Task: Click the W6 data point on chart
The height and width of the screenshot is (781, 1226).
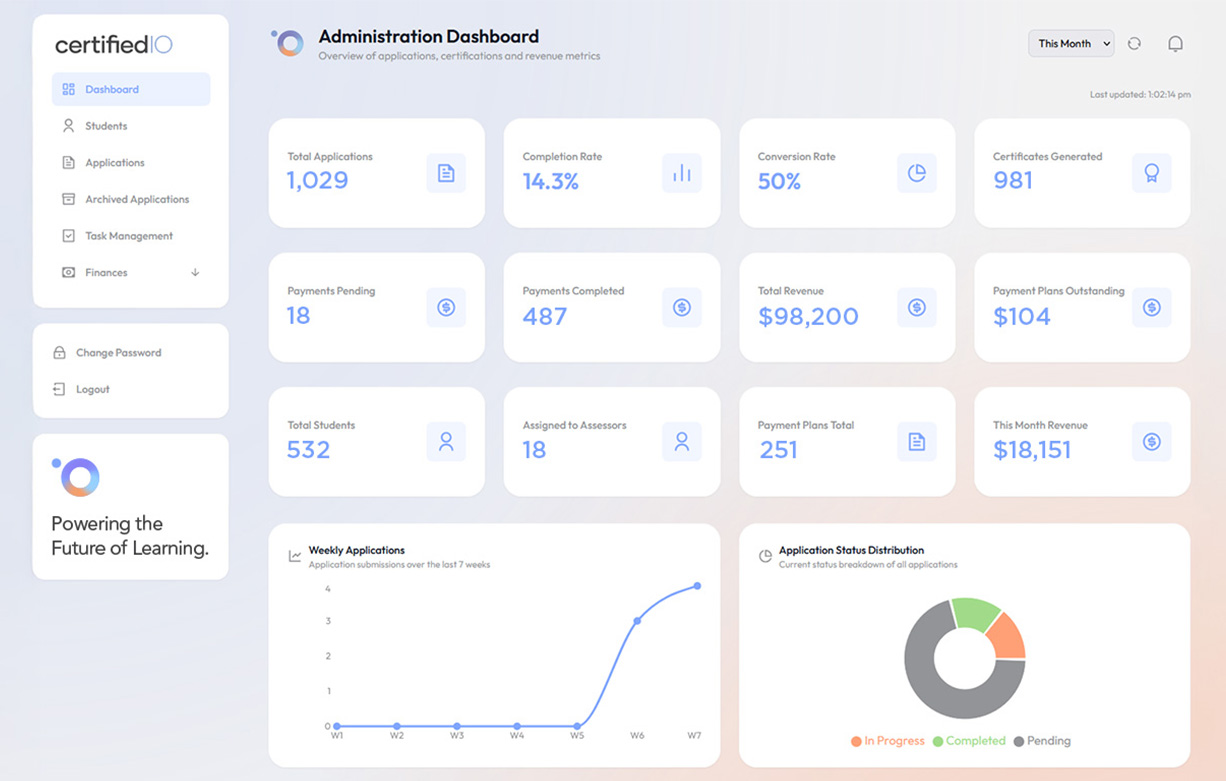Action: pos(637,621)
